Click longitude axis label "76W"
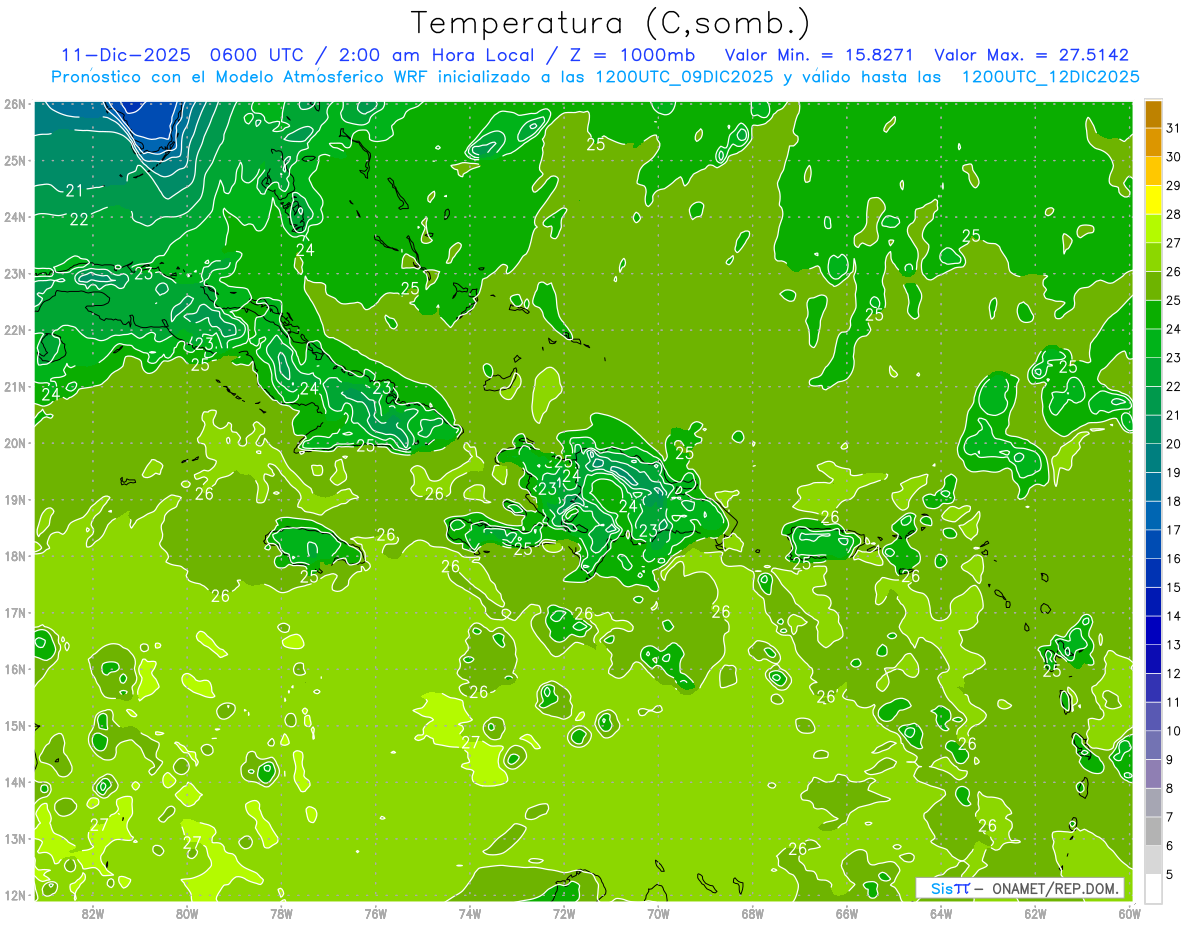This screenshot has height=927, width=1200. click(375, 913)
